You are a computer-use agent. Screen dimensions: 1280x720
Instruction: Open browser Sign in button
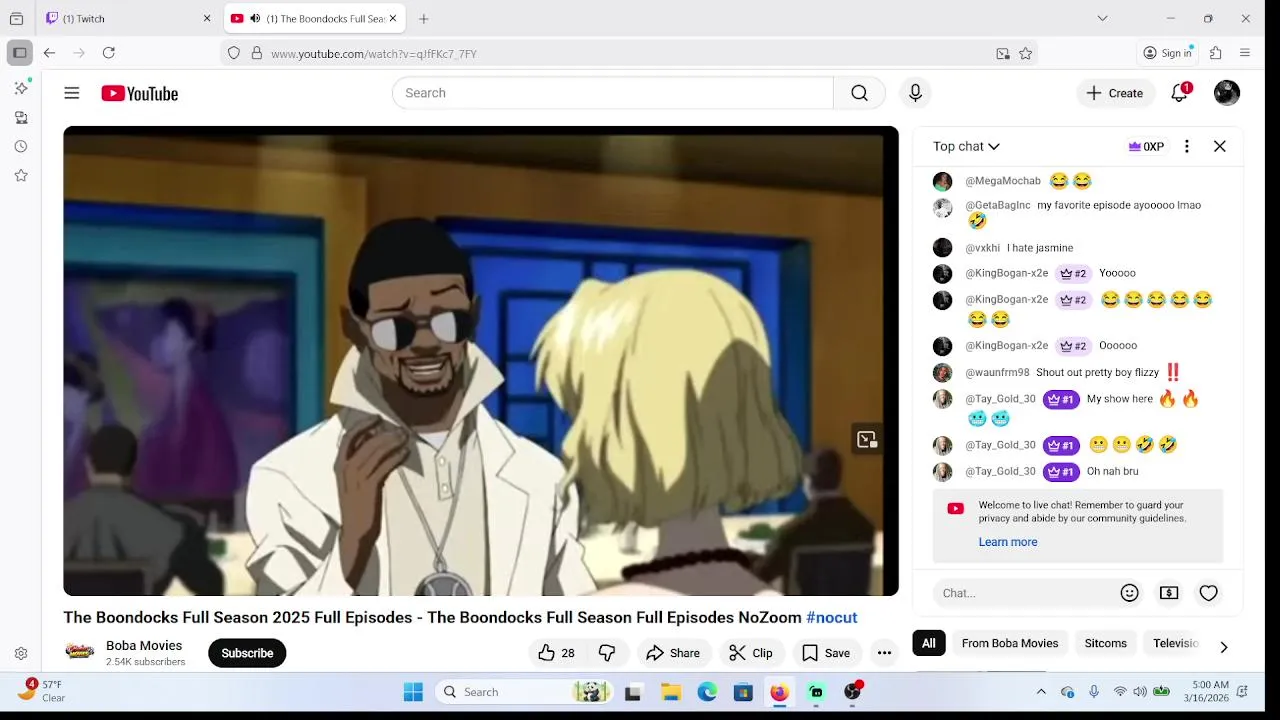[x=1169, y=53]
